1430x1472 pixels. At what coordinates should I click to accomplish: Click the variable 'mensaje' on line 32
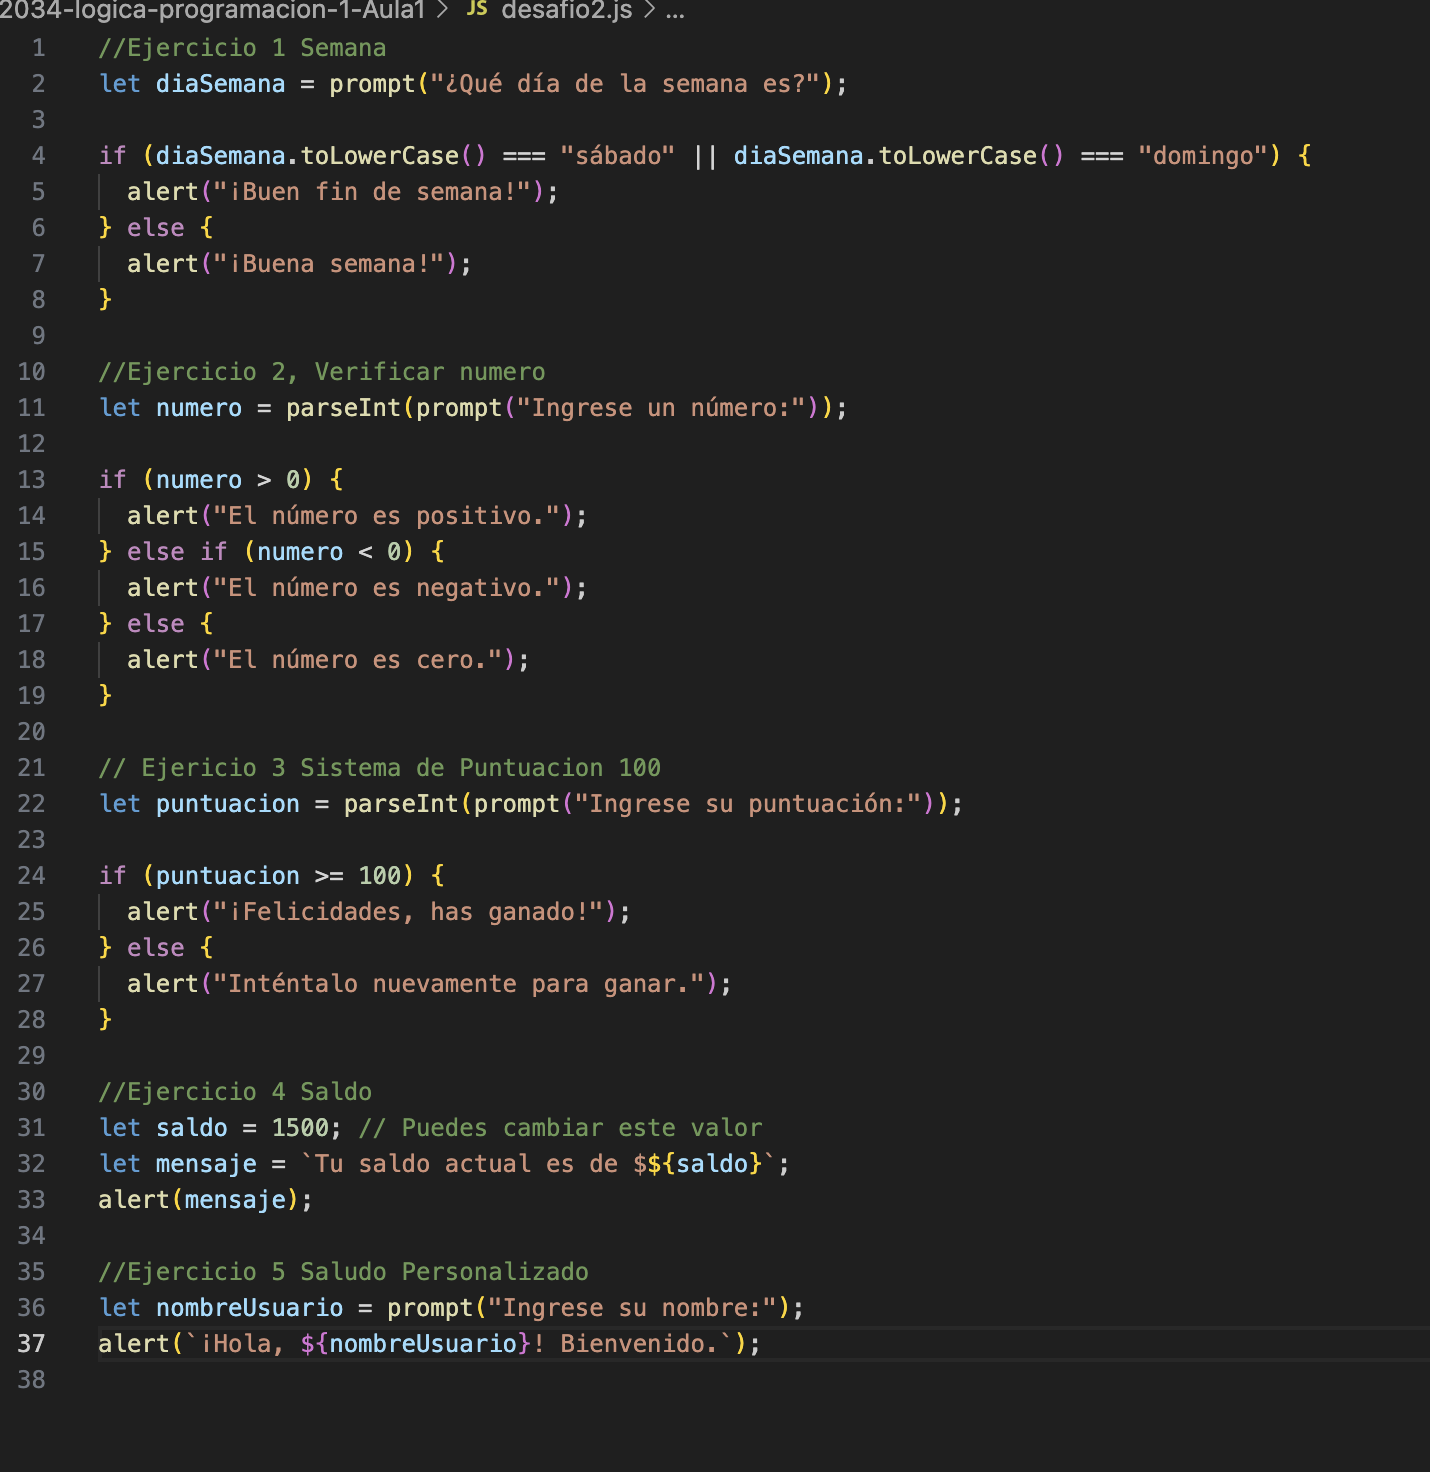(x=206, y=1164)
